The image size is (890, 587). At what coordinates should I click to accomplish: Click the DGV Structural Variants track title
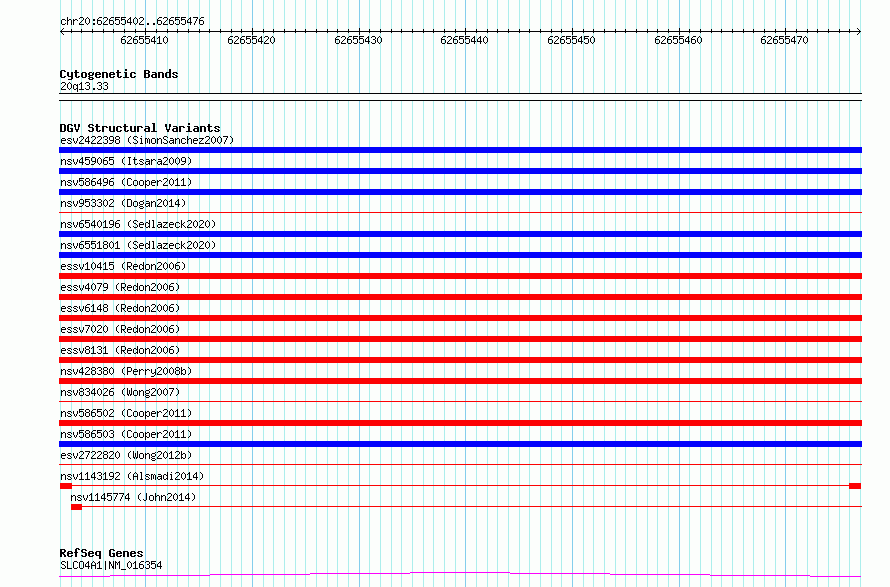(140, 128)
